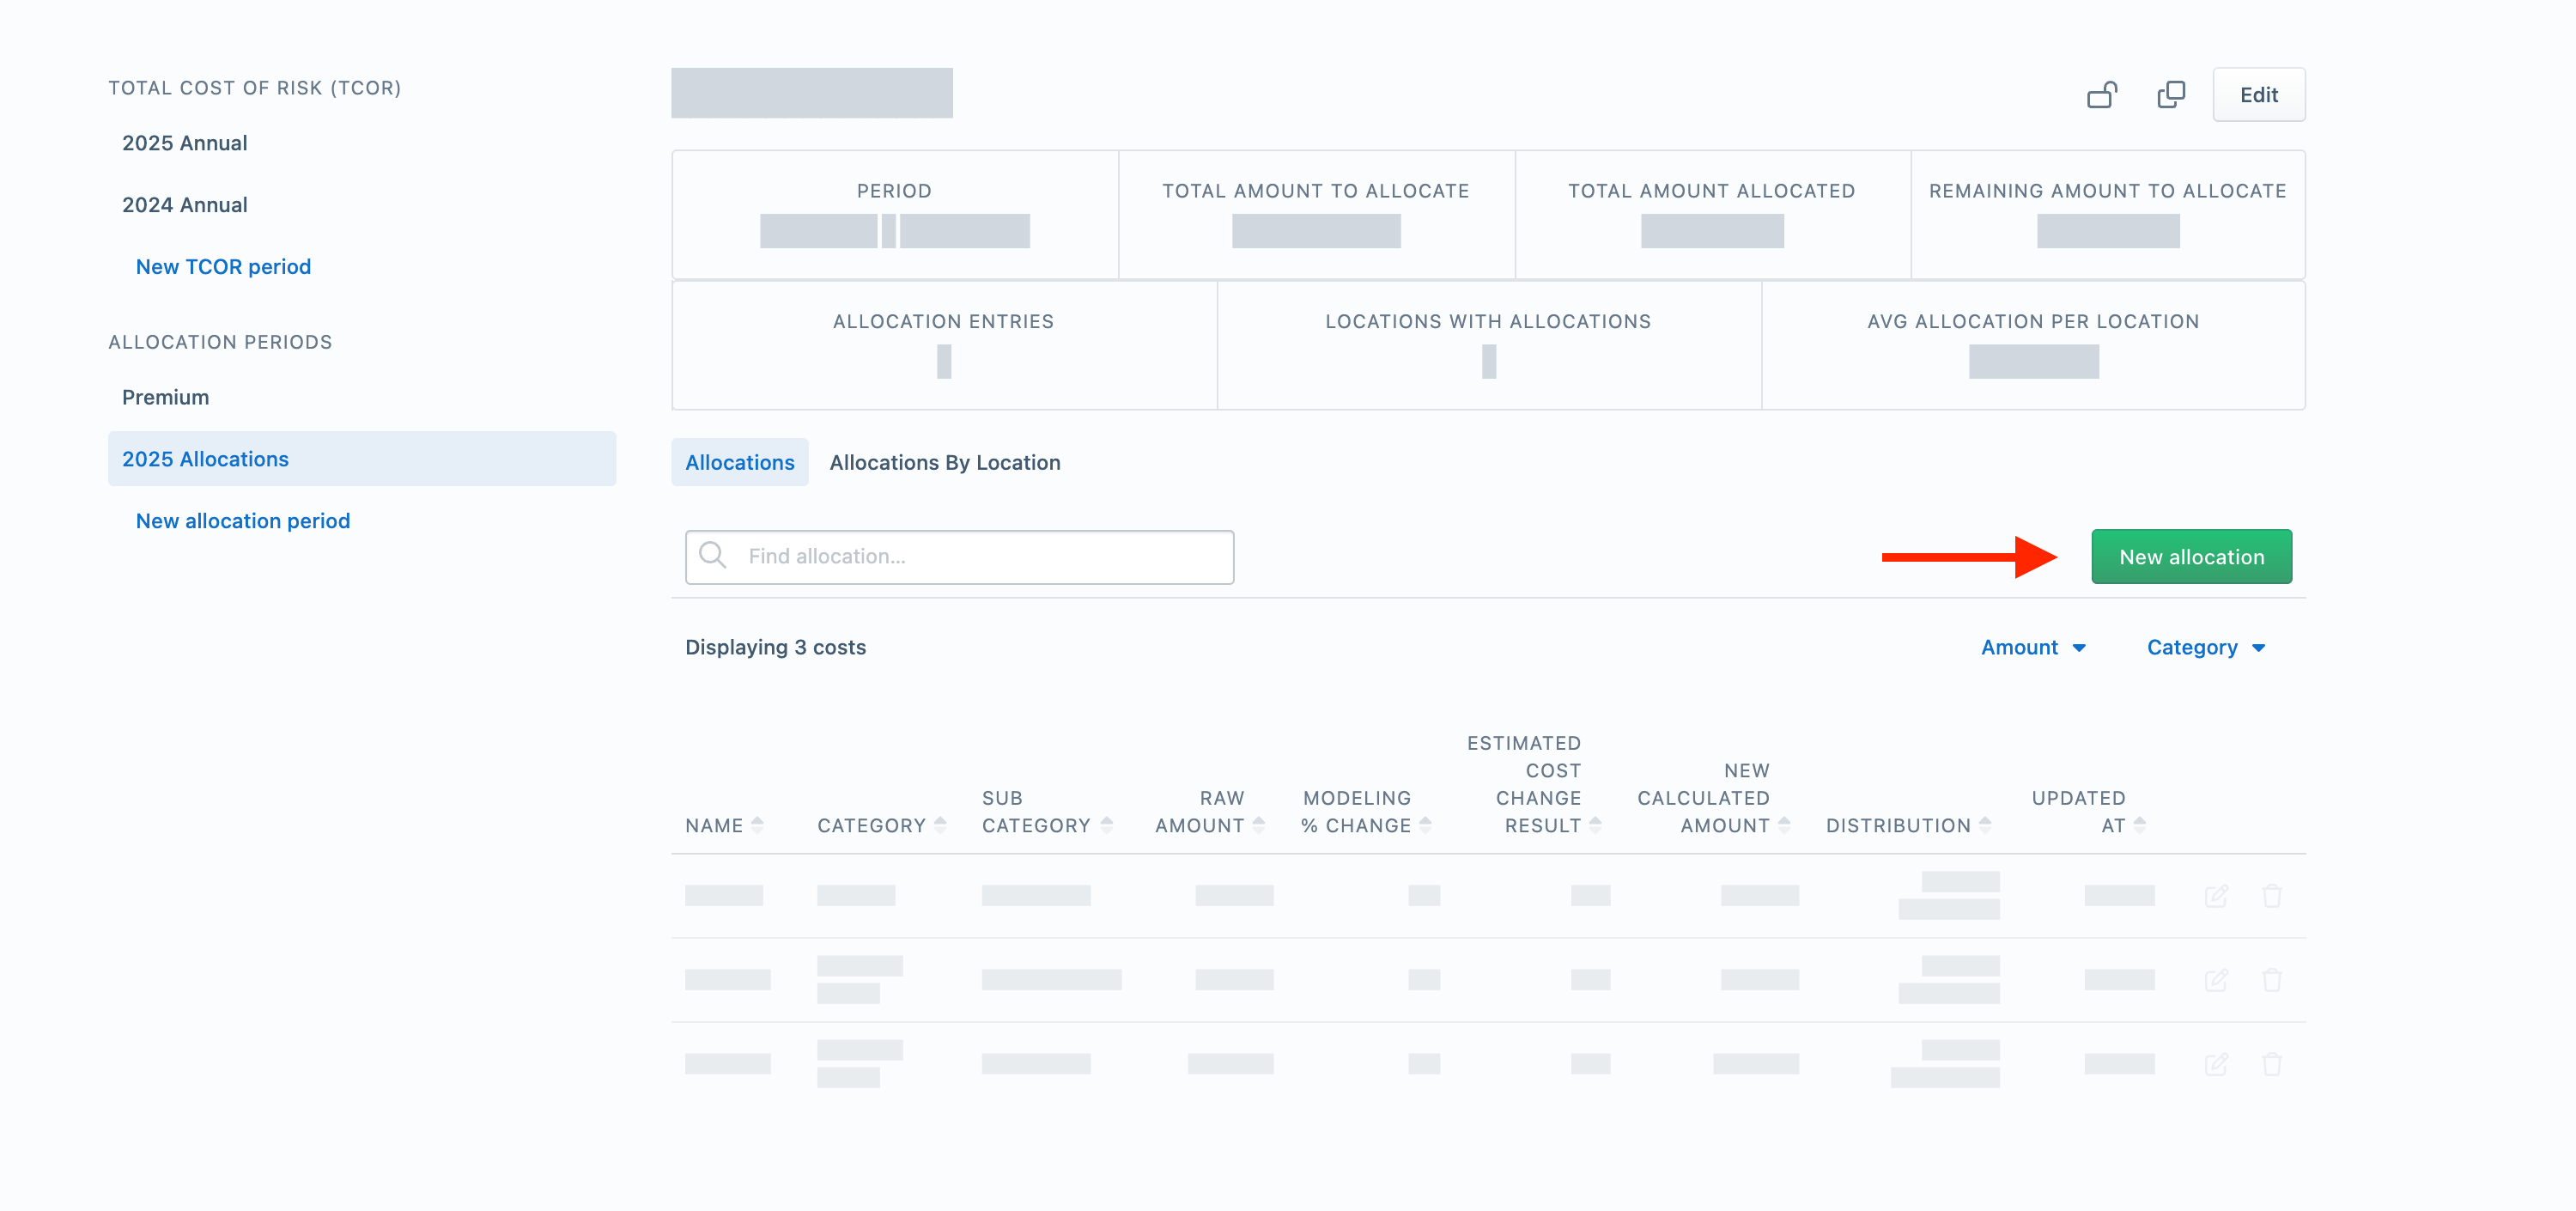Image resolution: width=2576 pixels, height=1211 pixels.
Task: Click the duplicate period copy icon
Action: 2171,95
